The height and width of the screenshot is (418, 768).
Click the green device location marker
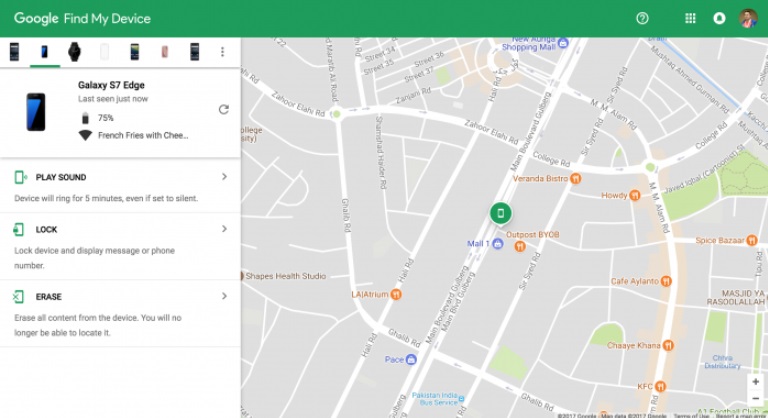tap(501, 213)
